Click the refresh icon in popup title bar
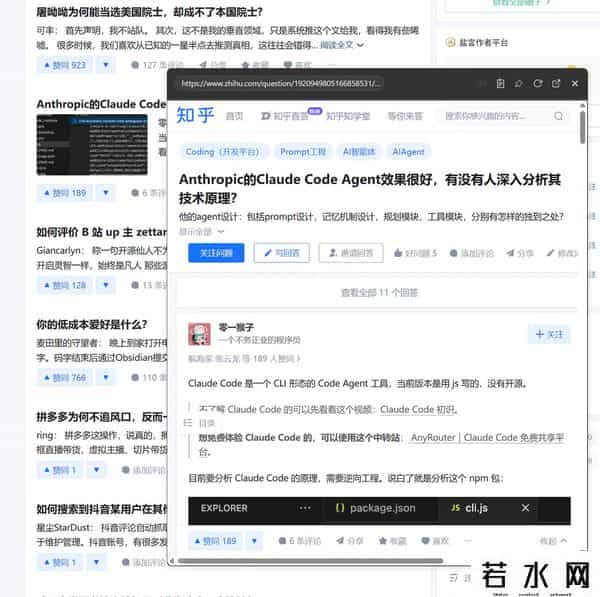600x597 pixels. coord(537,83)
